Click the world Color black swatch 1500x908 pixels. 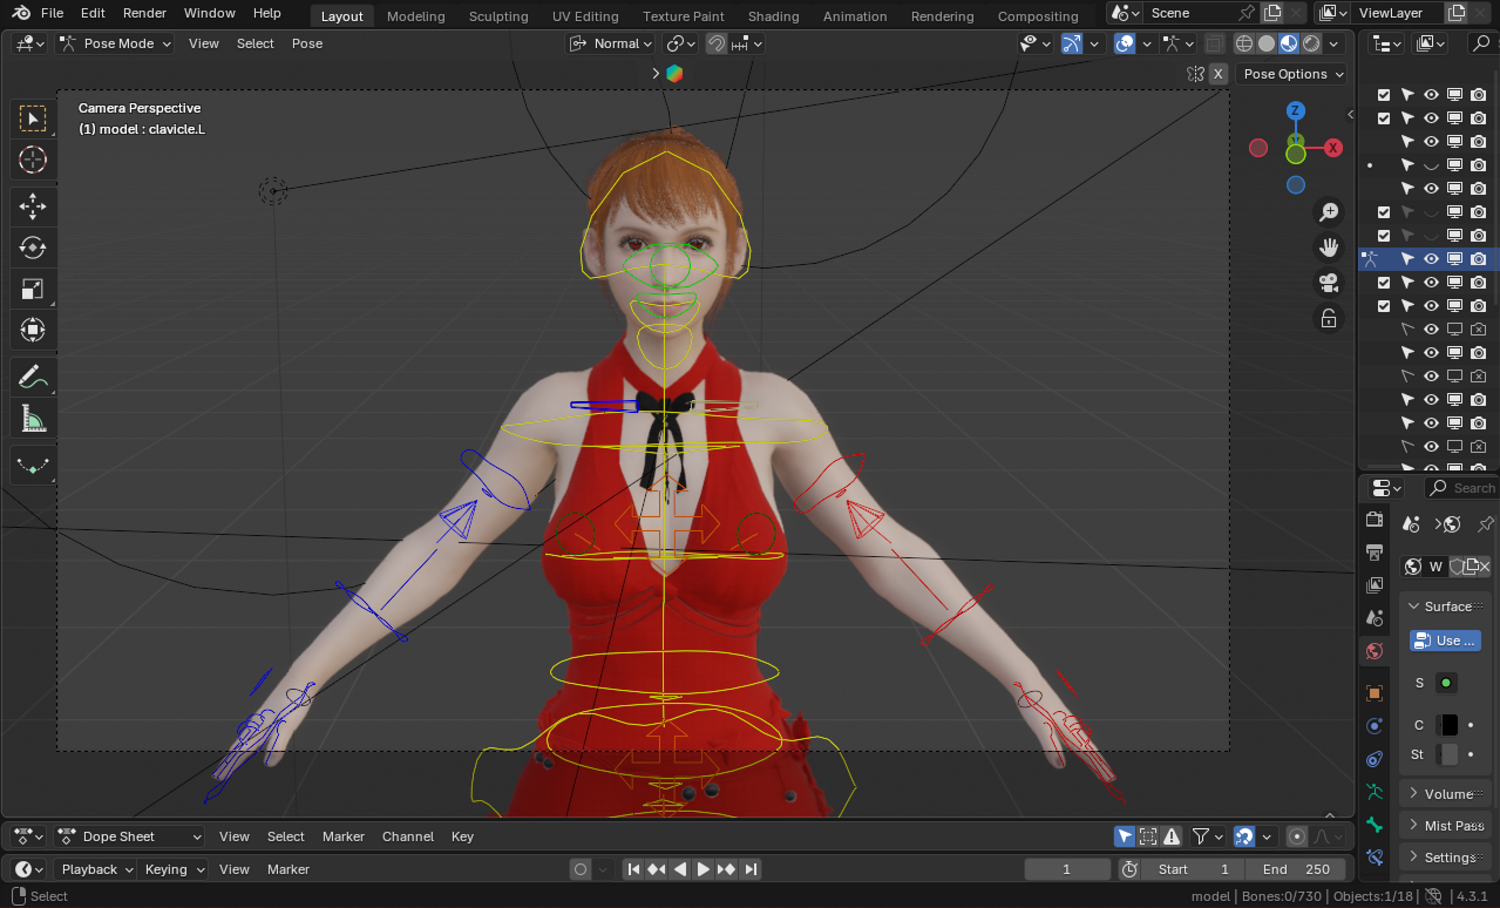point(1449,725)
